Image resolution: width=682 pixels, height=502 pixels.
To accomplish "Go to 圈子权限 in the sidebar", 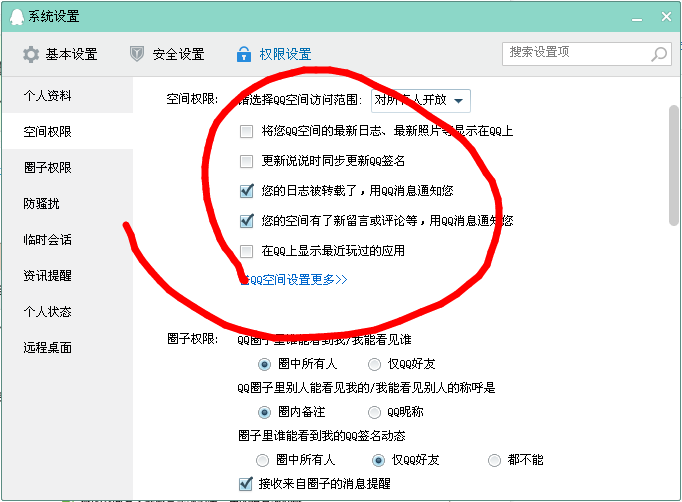I will tap(67, 167).
